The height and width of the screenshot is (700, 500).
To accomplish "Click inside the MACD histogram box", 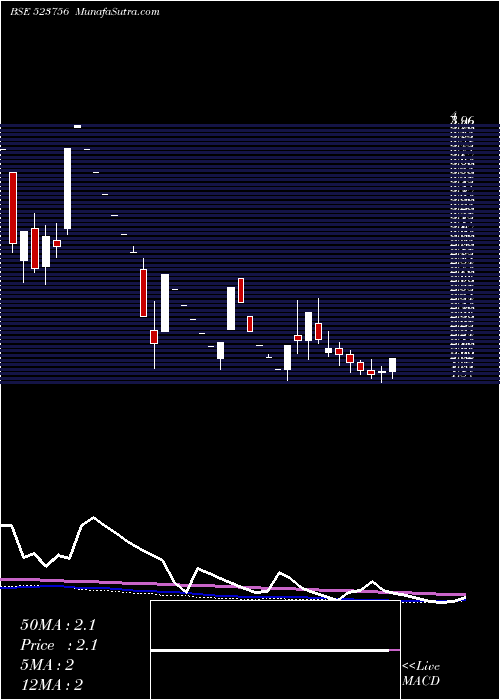I will pyautogui.click(x=275, y=650).
